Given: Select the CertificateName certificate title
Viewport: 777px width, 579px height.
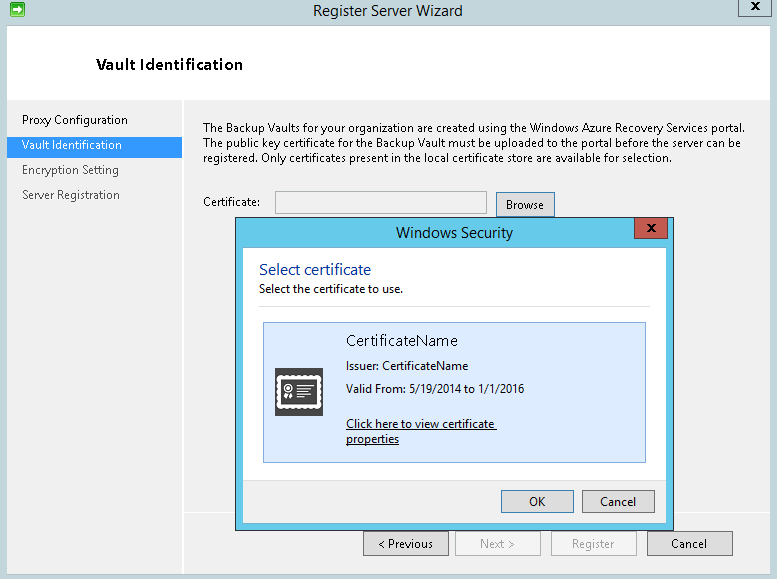Looking at the screenshot, I should pos(401,341).
